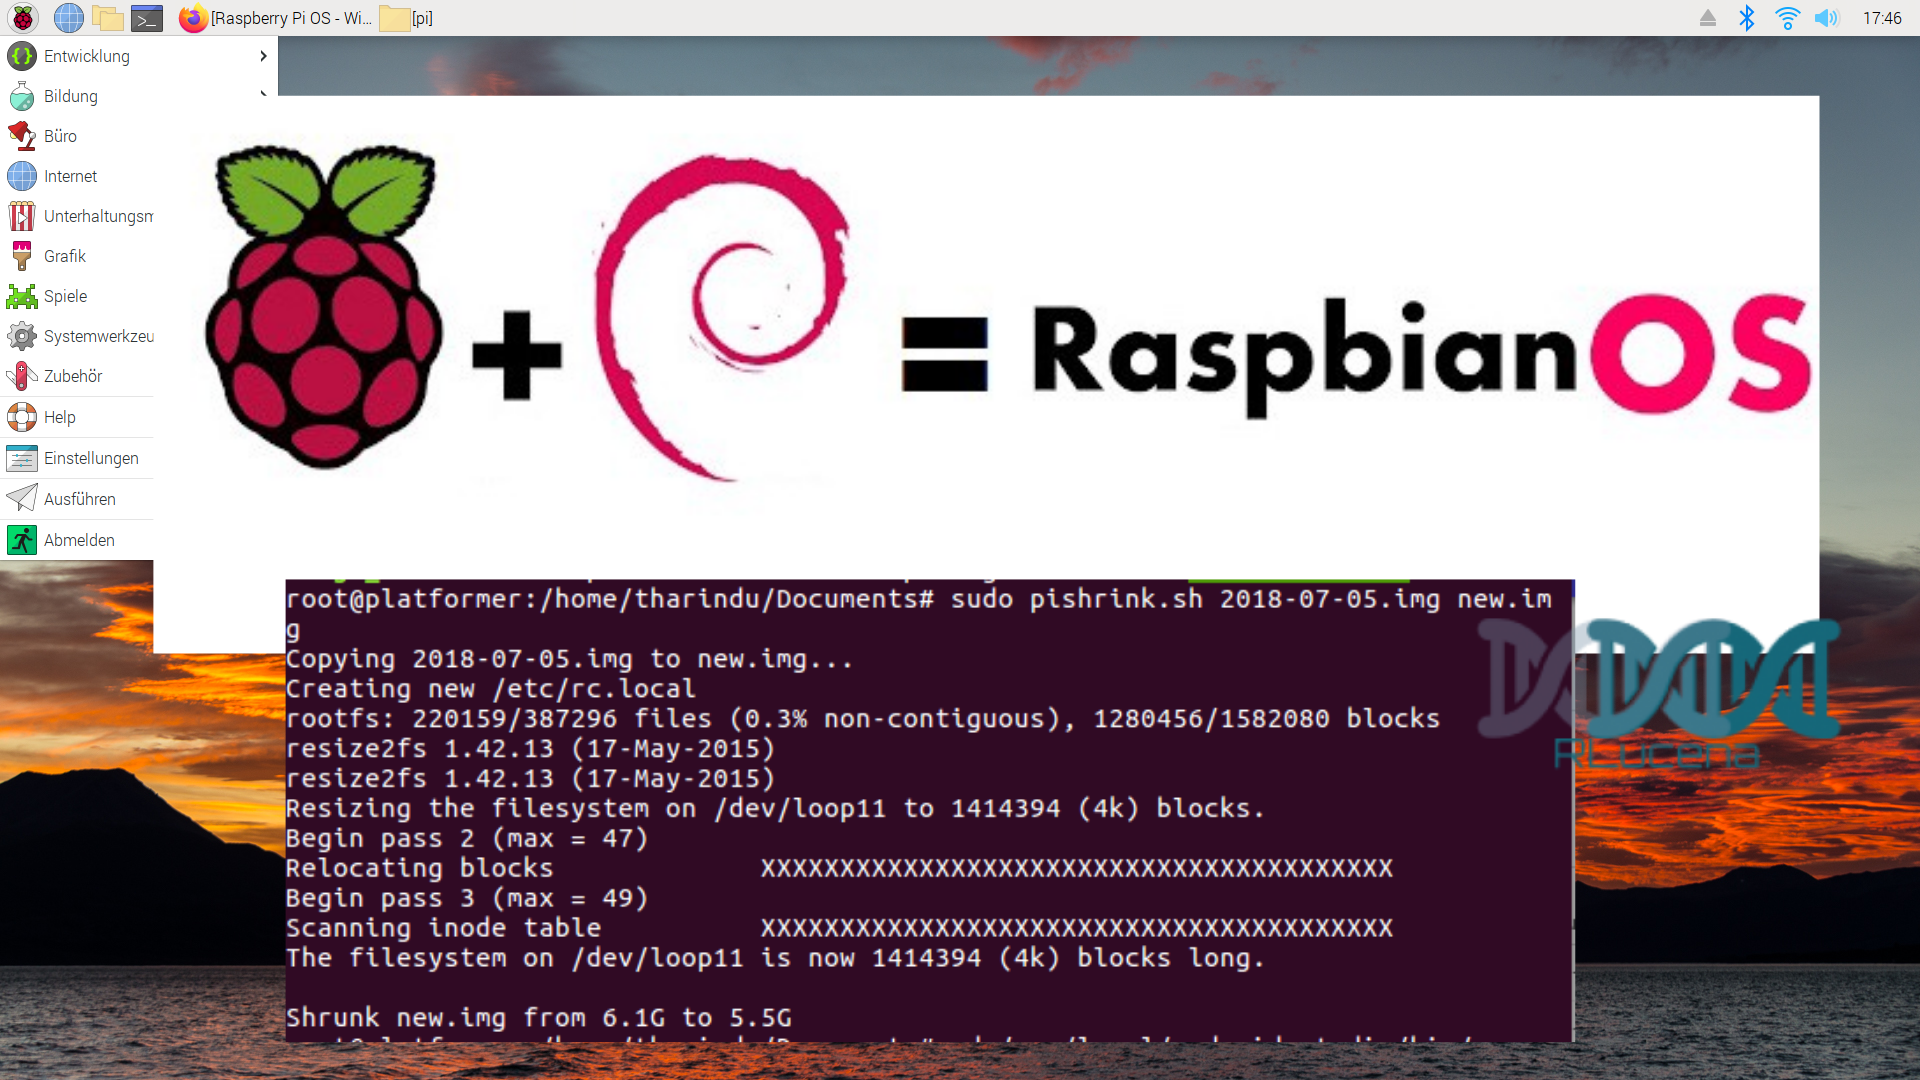Open the Grafik menu category

pos(77,256)
